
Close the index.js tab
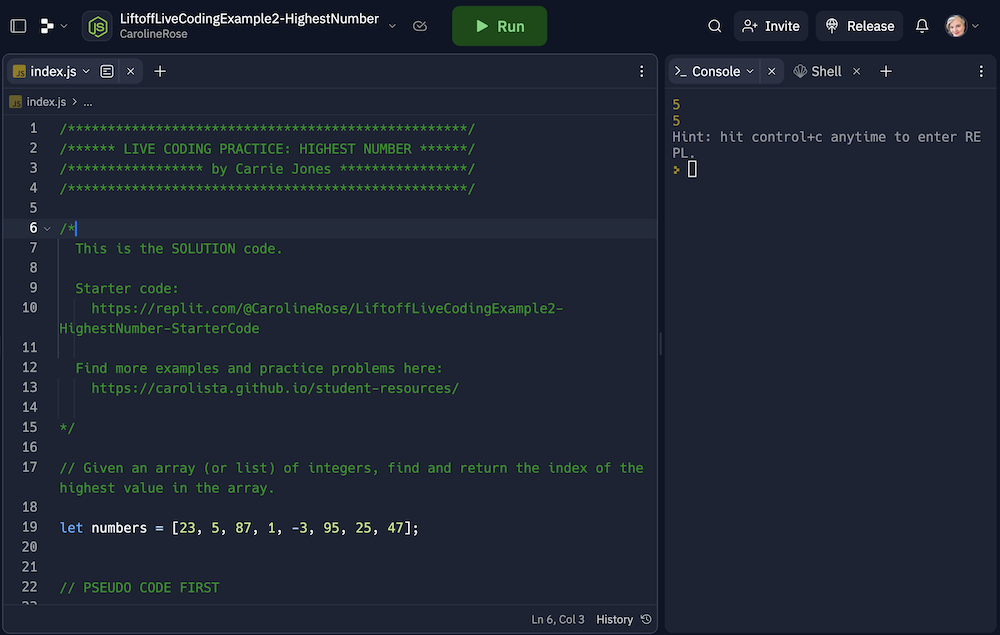(130, 71)
